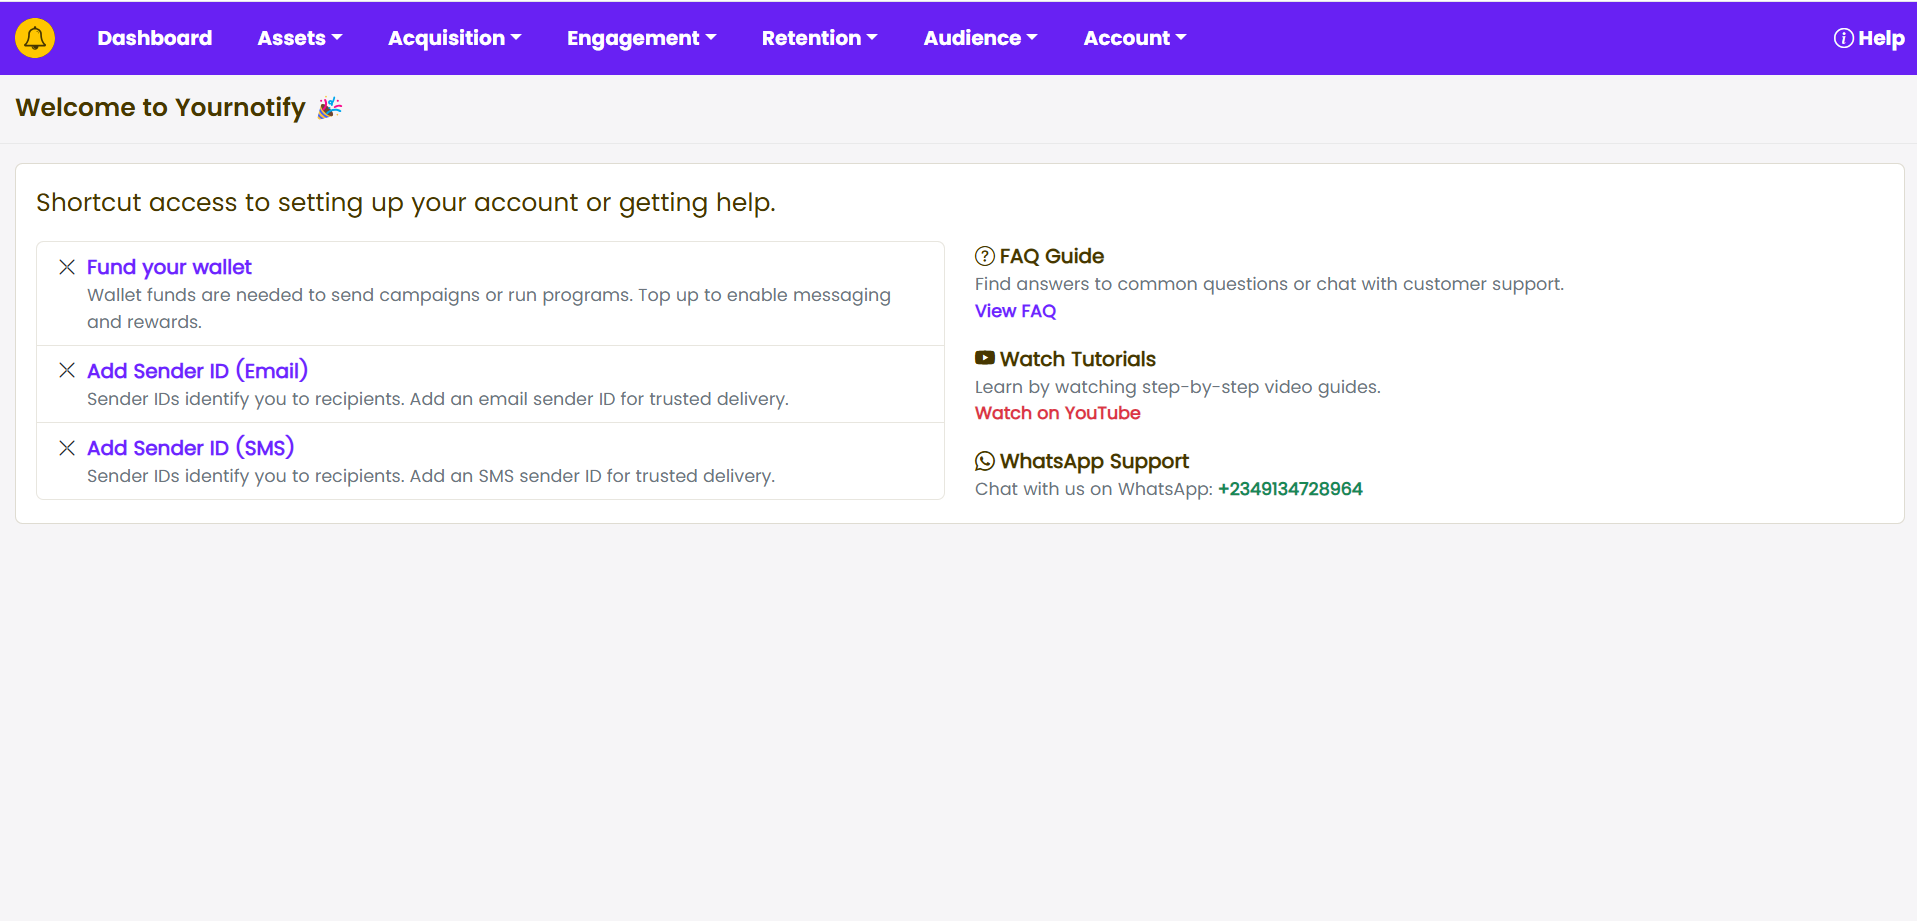Viewport: 1917px width, 921px height.
Task: Open the Acquisition dropdown menu
Action: (x=454, y=38)
